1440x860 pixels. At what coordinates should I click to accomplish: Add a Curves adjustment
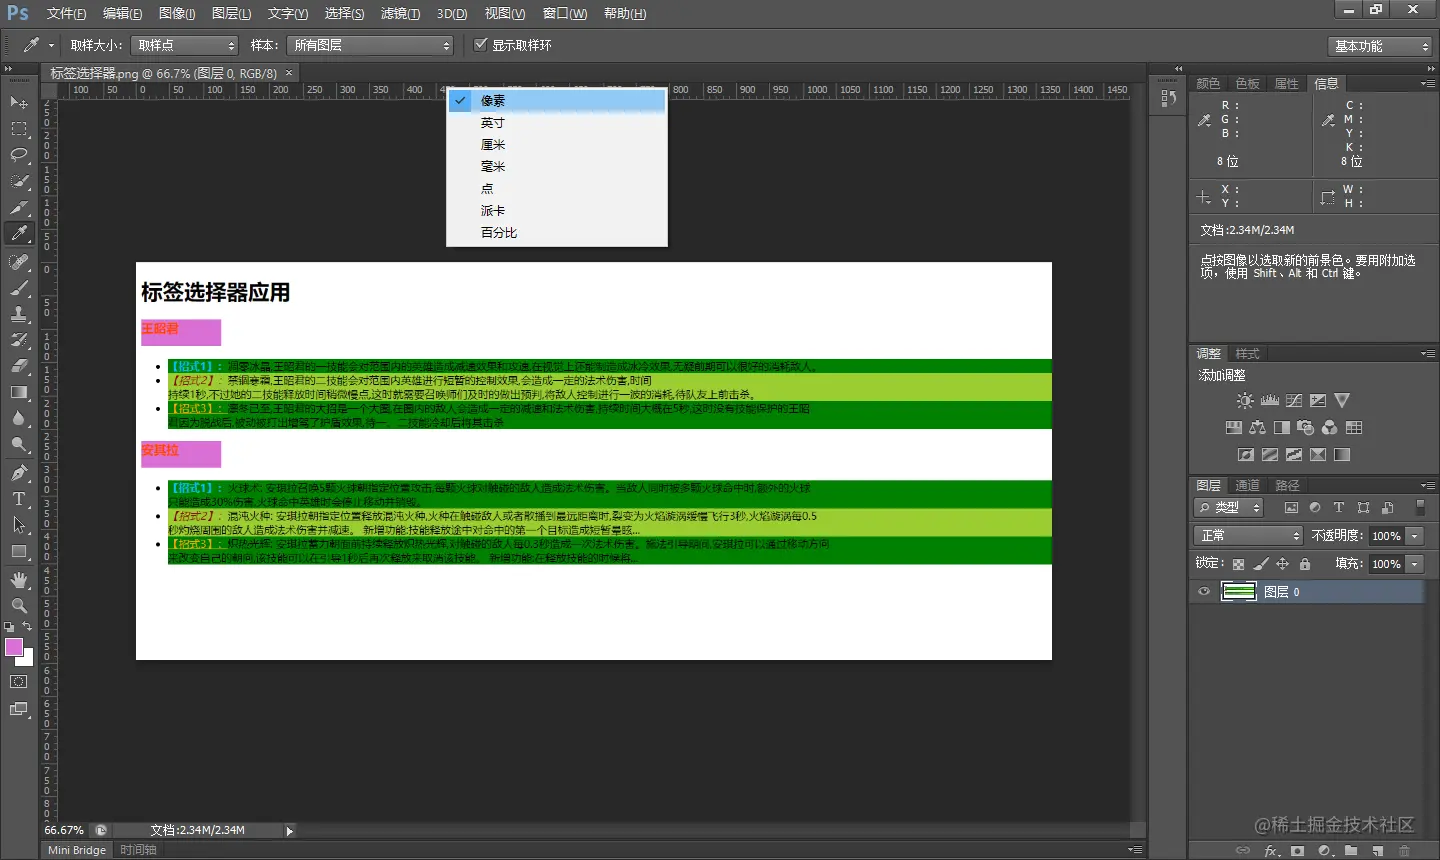point(1294,400)
